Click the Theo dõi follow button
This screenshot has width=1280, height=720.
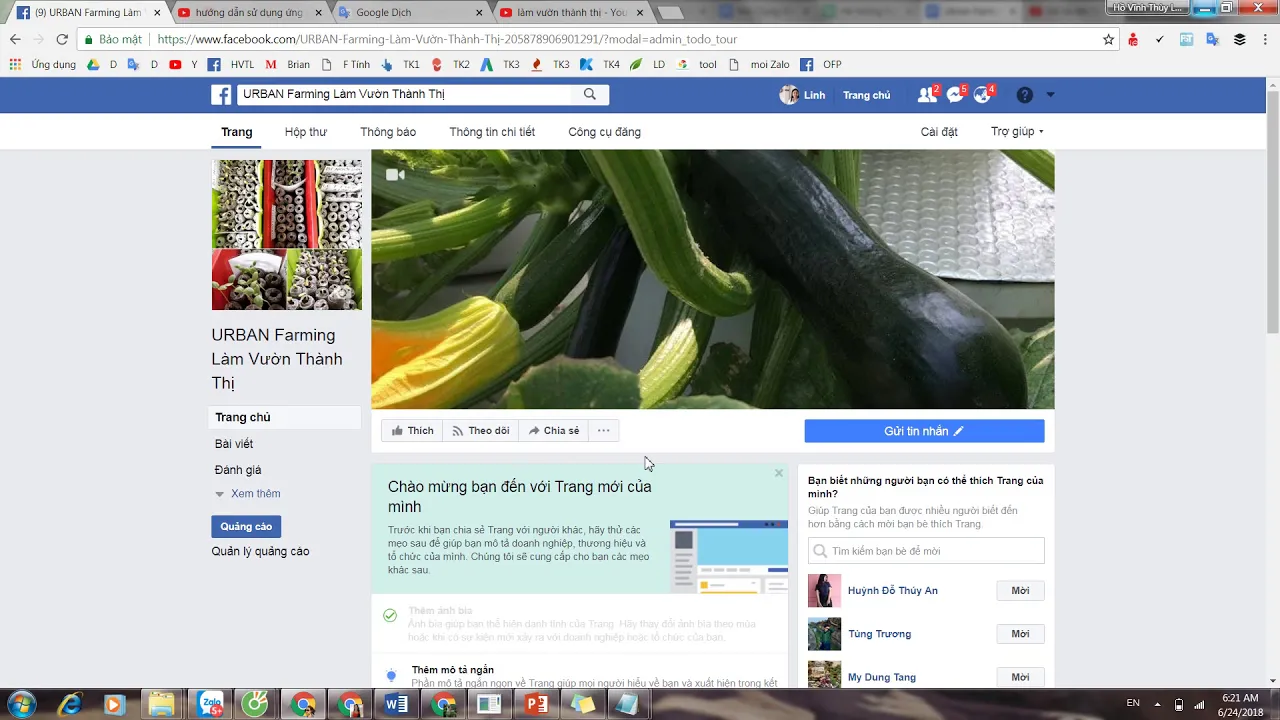pyautogui.click(x=481, y=431)
